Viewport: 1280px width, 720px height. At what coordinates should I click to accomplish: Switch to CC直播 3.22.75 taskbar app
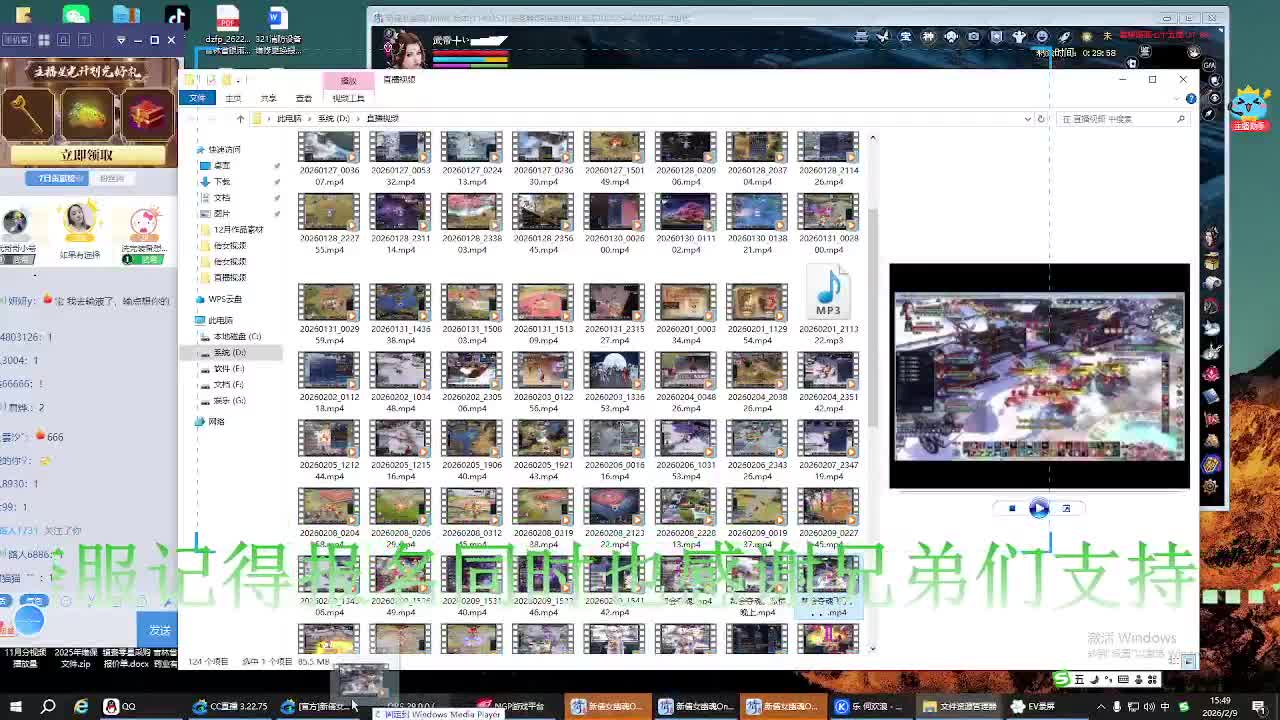231,707
